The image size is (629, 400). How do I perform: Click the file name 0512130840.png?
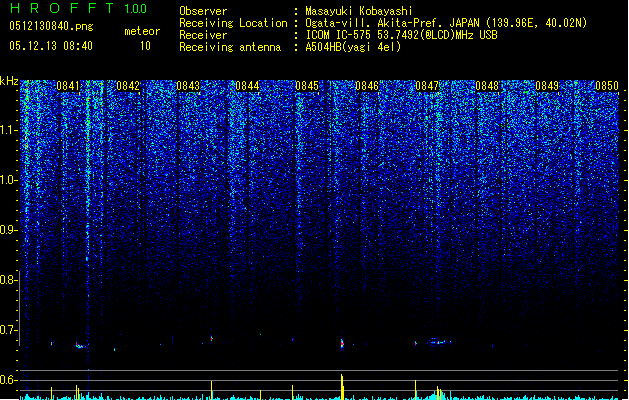[x=51, y=26]
